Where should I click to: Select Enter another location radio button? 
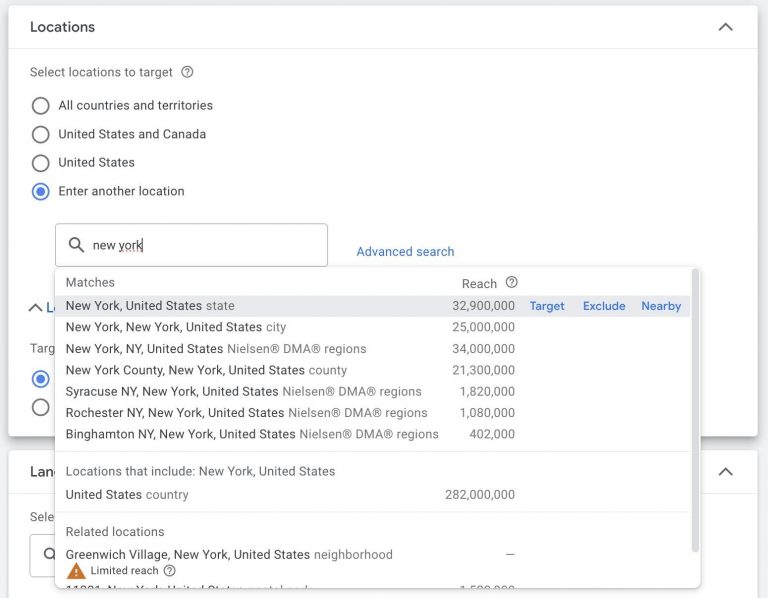click(x=41, y=191)
